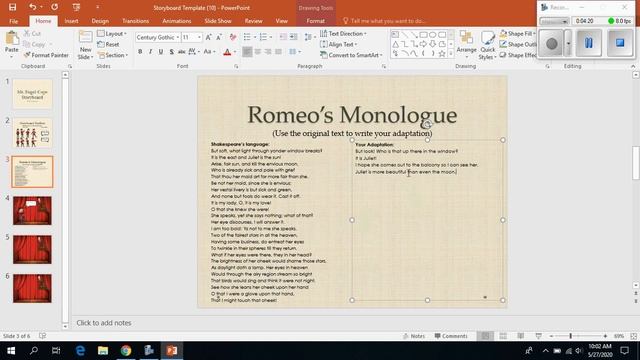Activate Format Painter
Image resolution: width=640 pixels, height=360 pixels.
click(46, 55)
